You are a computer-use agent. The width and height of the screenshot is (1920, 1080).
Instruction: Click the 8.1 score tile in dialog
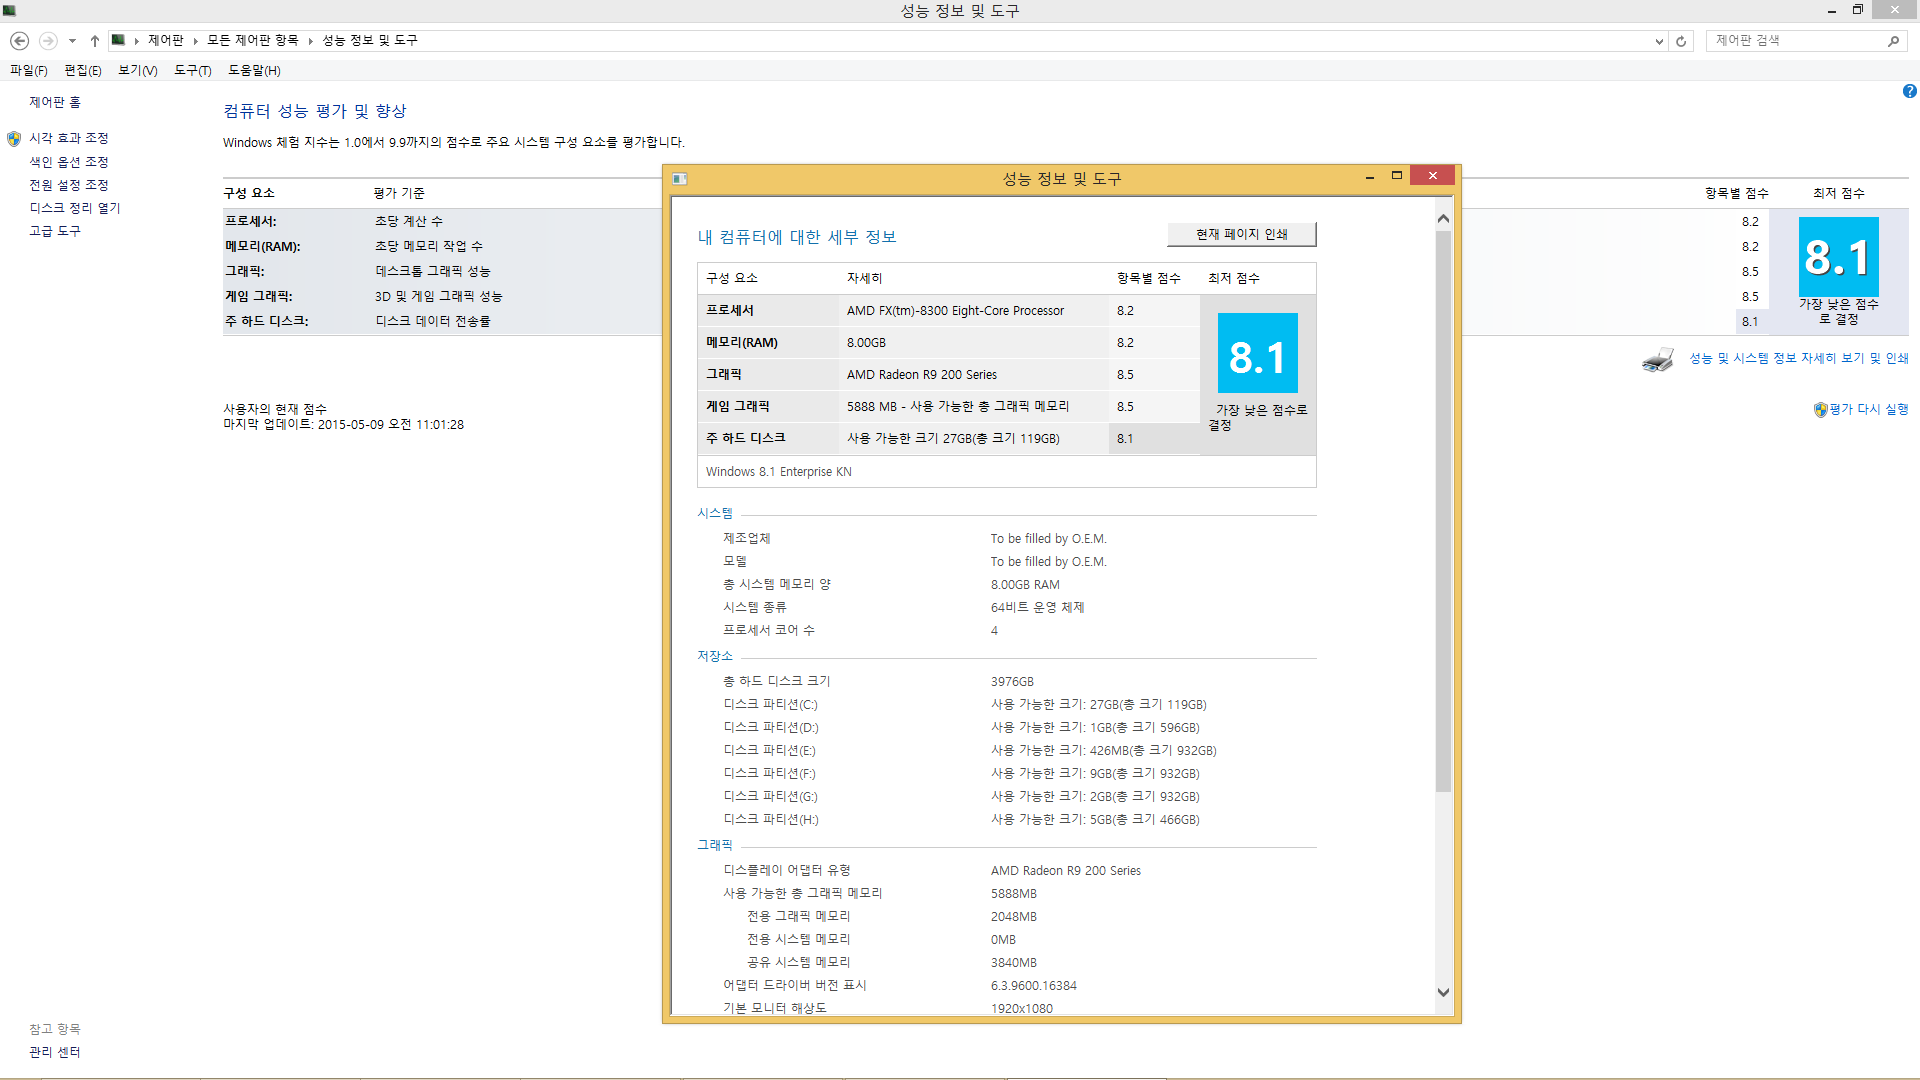point(1257,353)
